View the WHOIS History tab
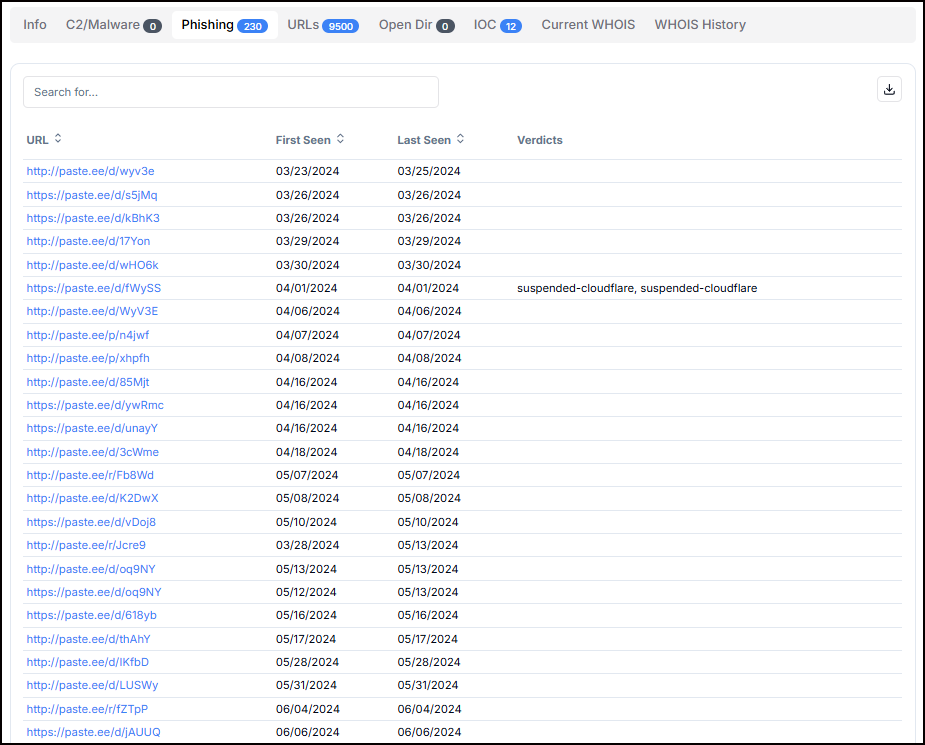Image resolution: width=925 pixels, height=745 pixels. [x=700, y=25]
